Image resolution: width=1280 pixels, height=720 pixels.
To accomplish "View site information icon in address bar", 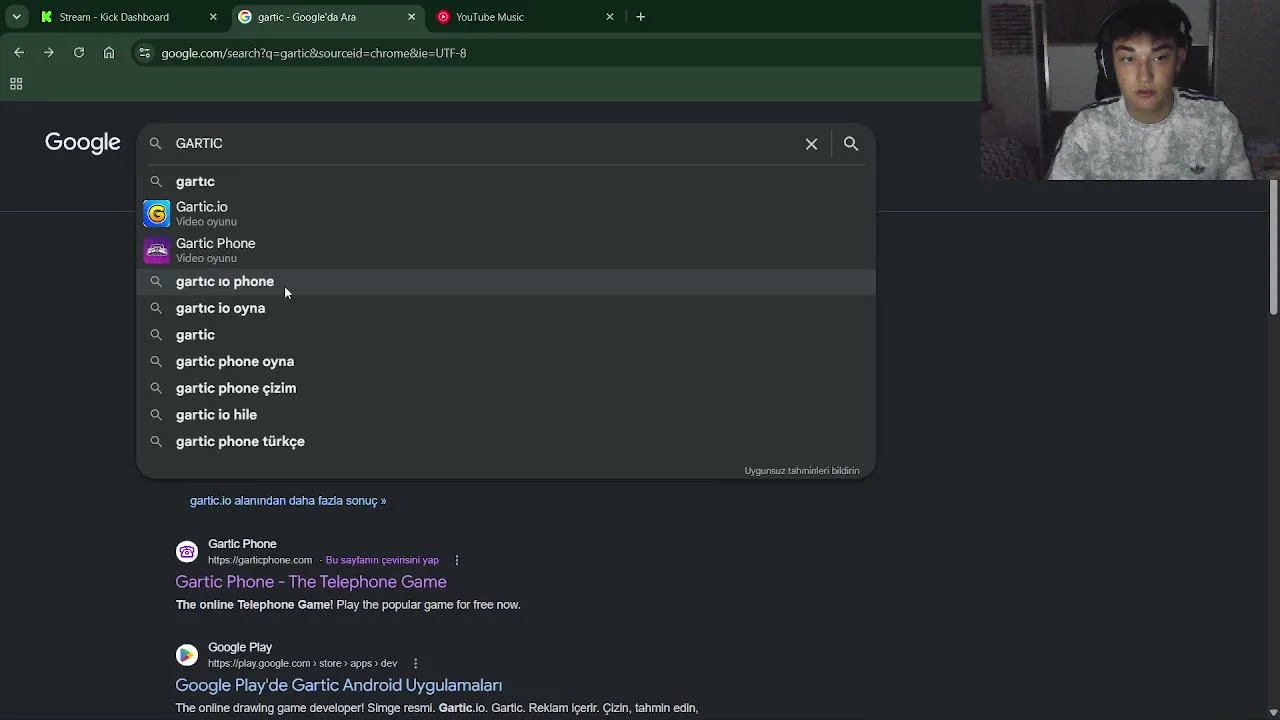I will coord(144,53).
